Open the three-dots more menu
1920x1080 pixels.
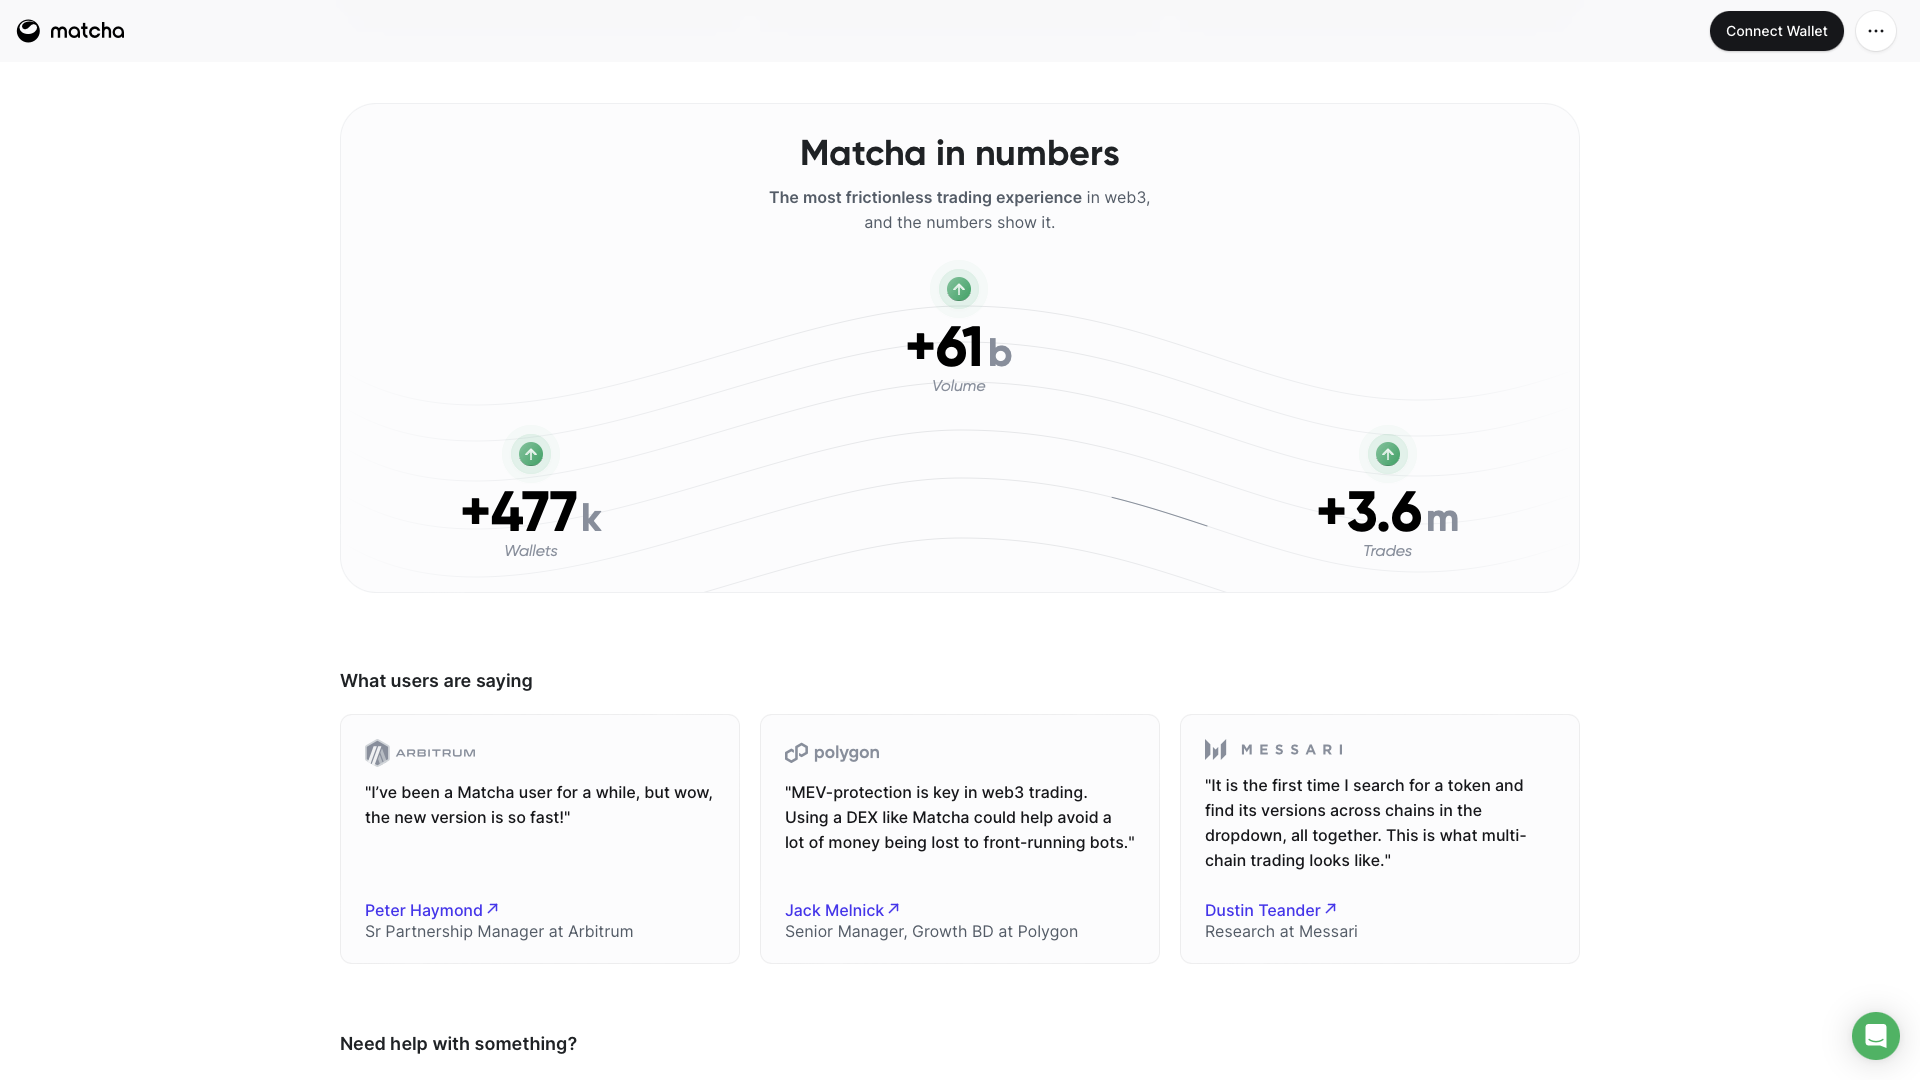(1875, 31)
